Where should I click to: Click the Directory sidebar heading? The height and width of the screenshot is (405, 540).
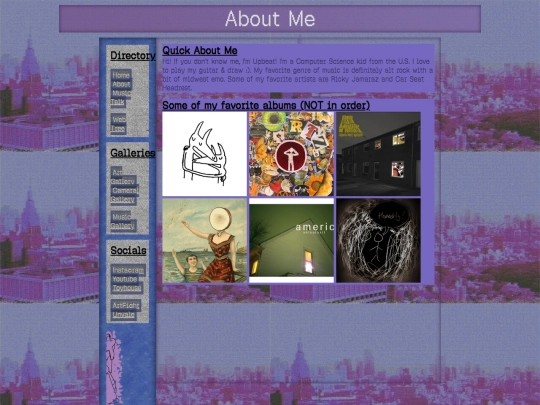coord(133,55)
